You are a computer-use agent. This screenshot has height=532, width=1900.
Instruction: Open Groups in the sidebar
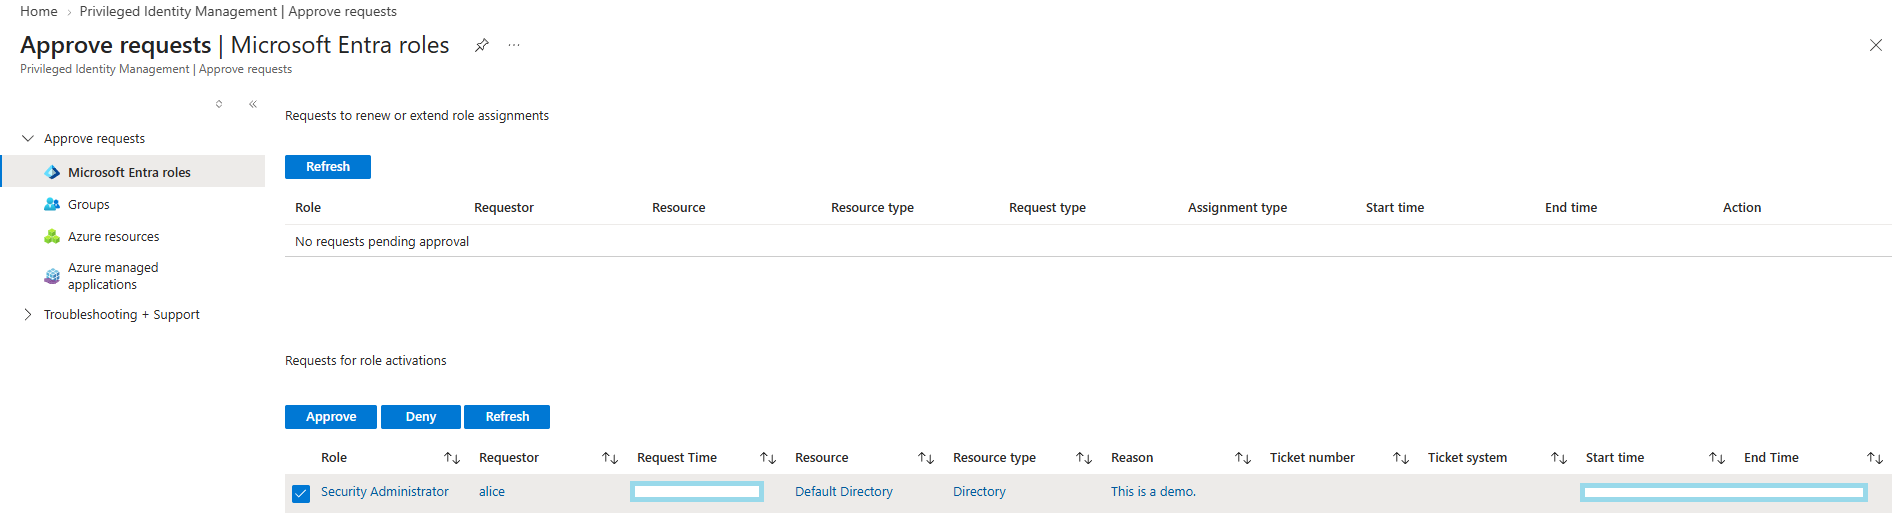pos(88,204)
